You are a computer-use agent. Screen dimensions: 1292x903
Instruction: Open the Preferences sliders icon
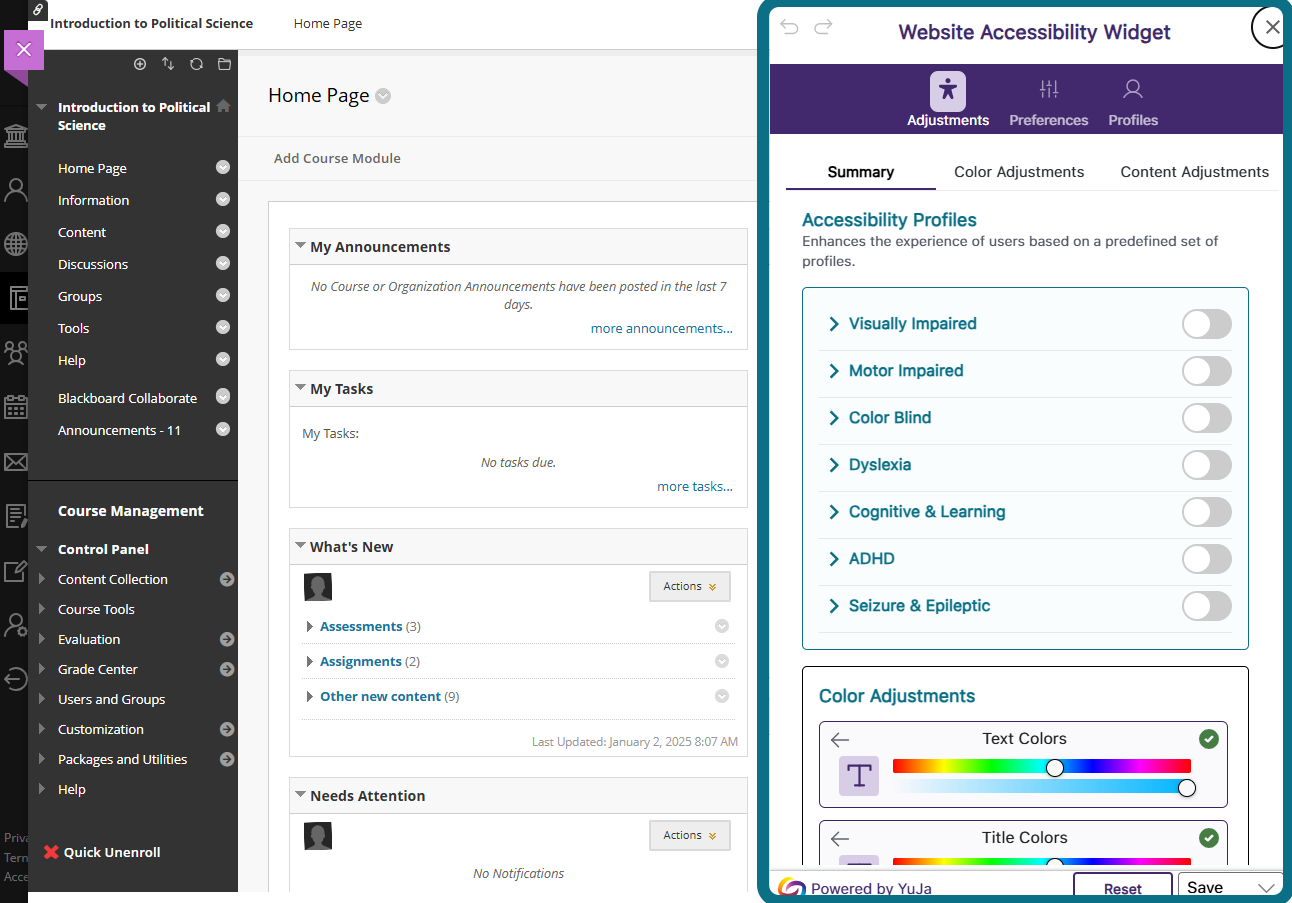(x=1049, y=89)
